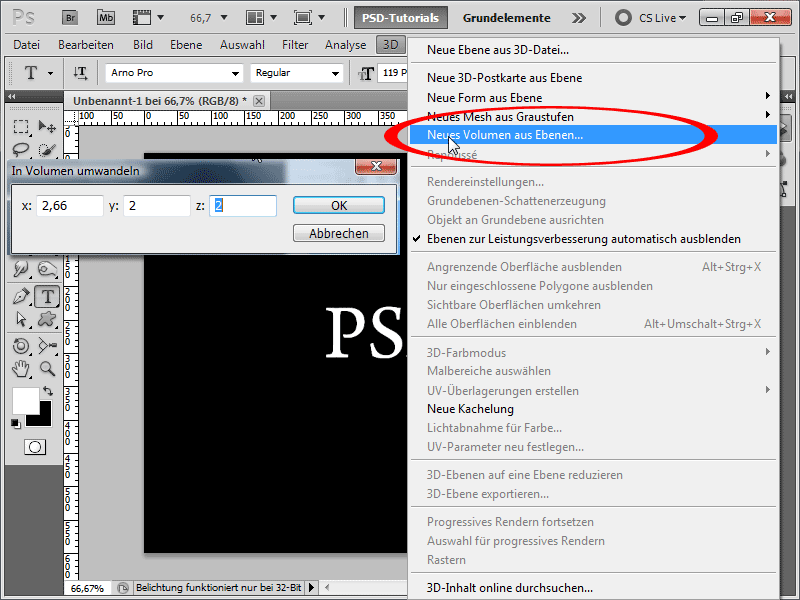Open the tool preset picker arrow
The width and height of the screenshot is (800, 600).
pyautogui.click(x=51, y=73)
